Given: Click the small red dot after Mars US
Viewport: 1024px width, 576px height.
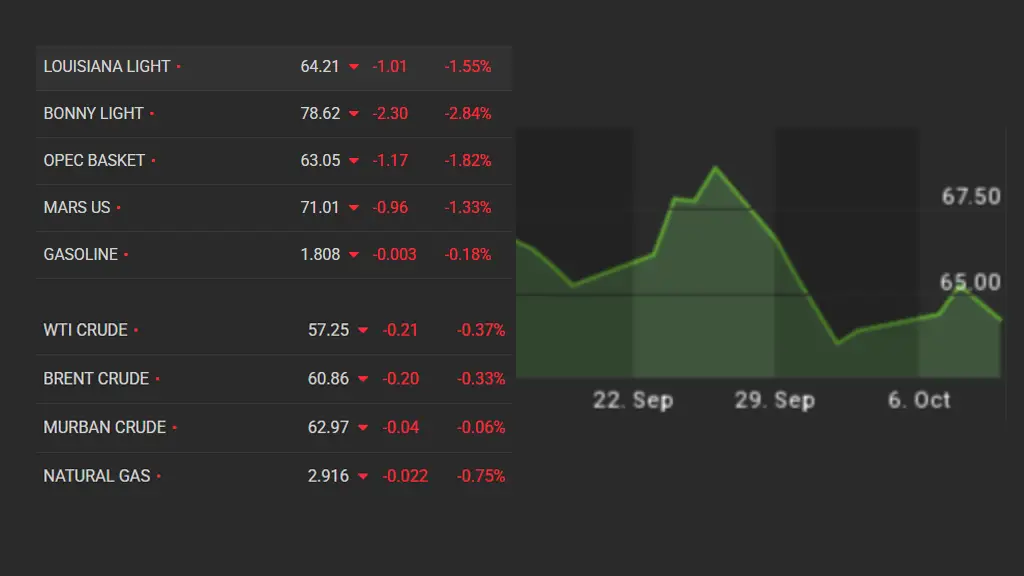Looking at the screenshot, I should [x=119, y=208].
